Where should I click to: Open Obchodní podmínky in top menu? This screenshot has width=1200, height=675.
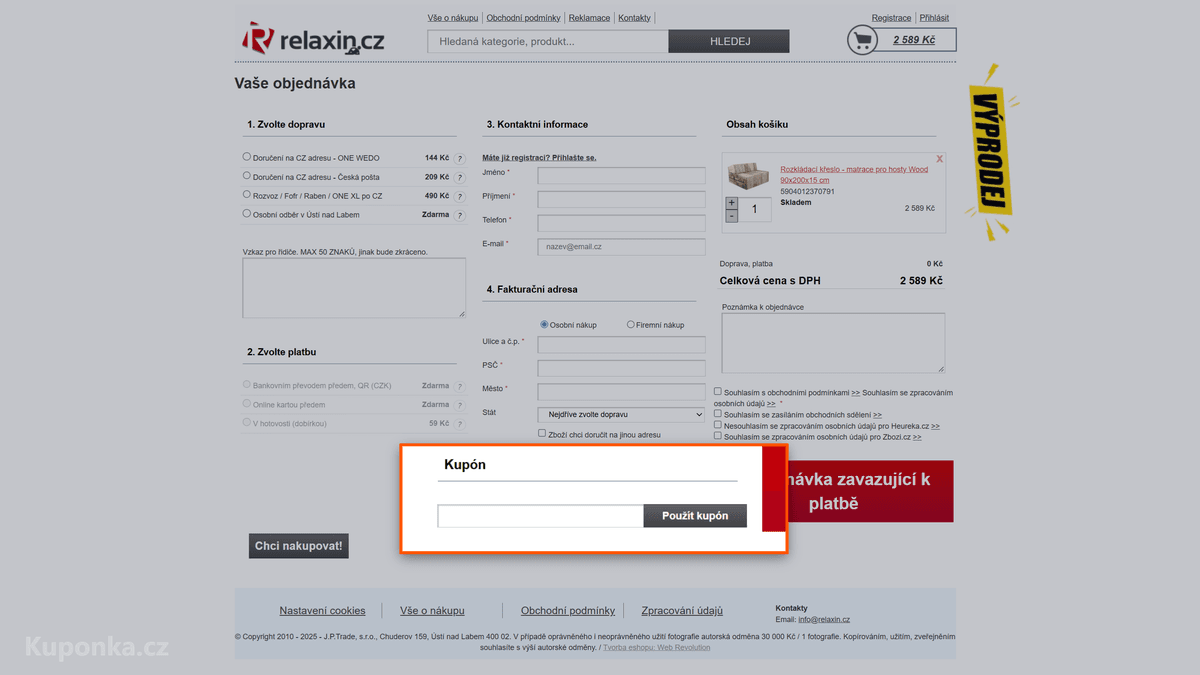pyautogui.click(x=524, y=18)
